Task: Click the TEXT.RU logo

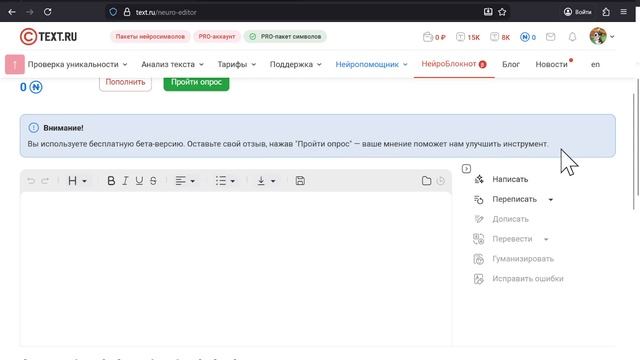Action: coord(48,37)
